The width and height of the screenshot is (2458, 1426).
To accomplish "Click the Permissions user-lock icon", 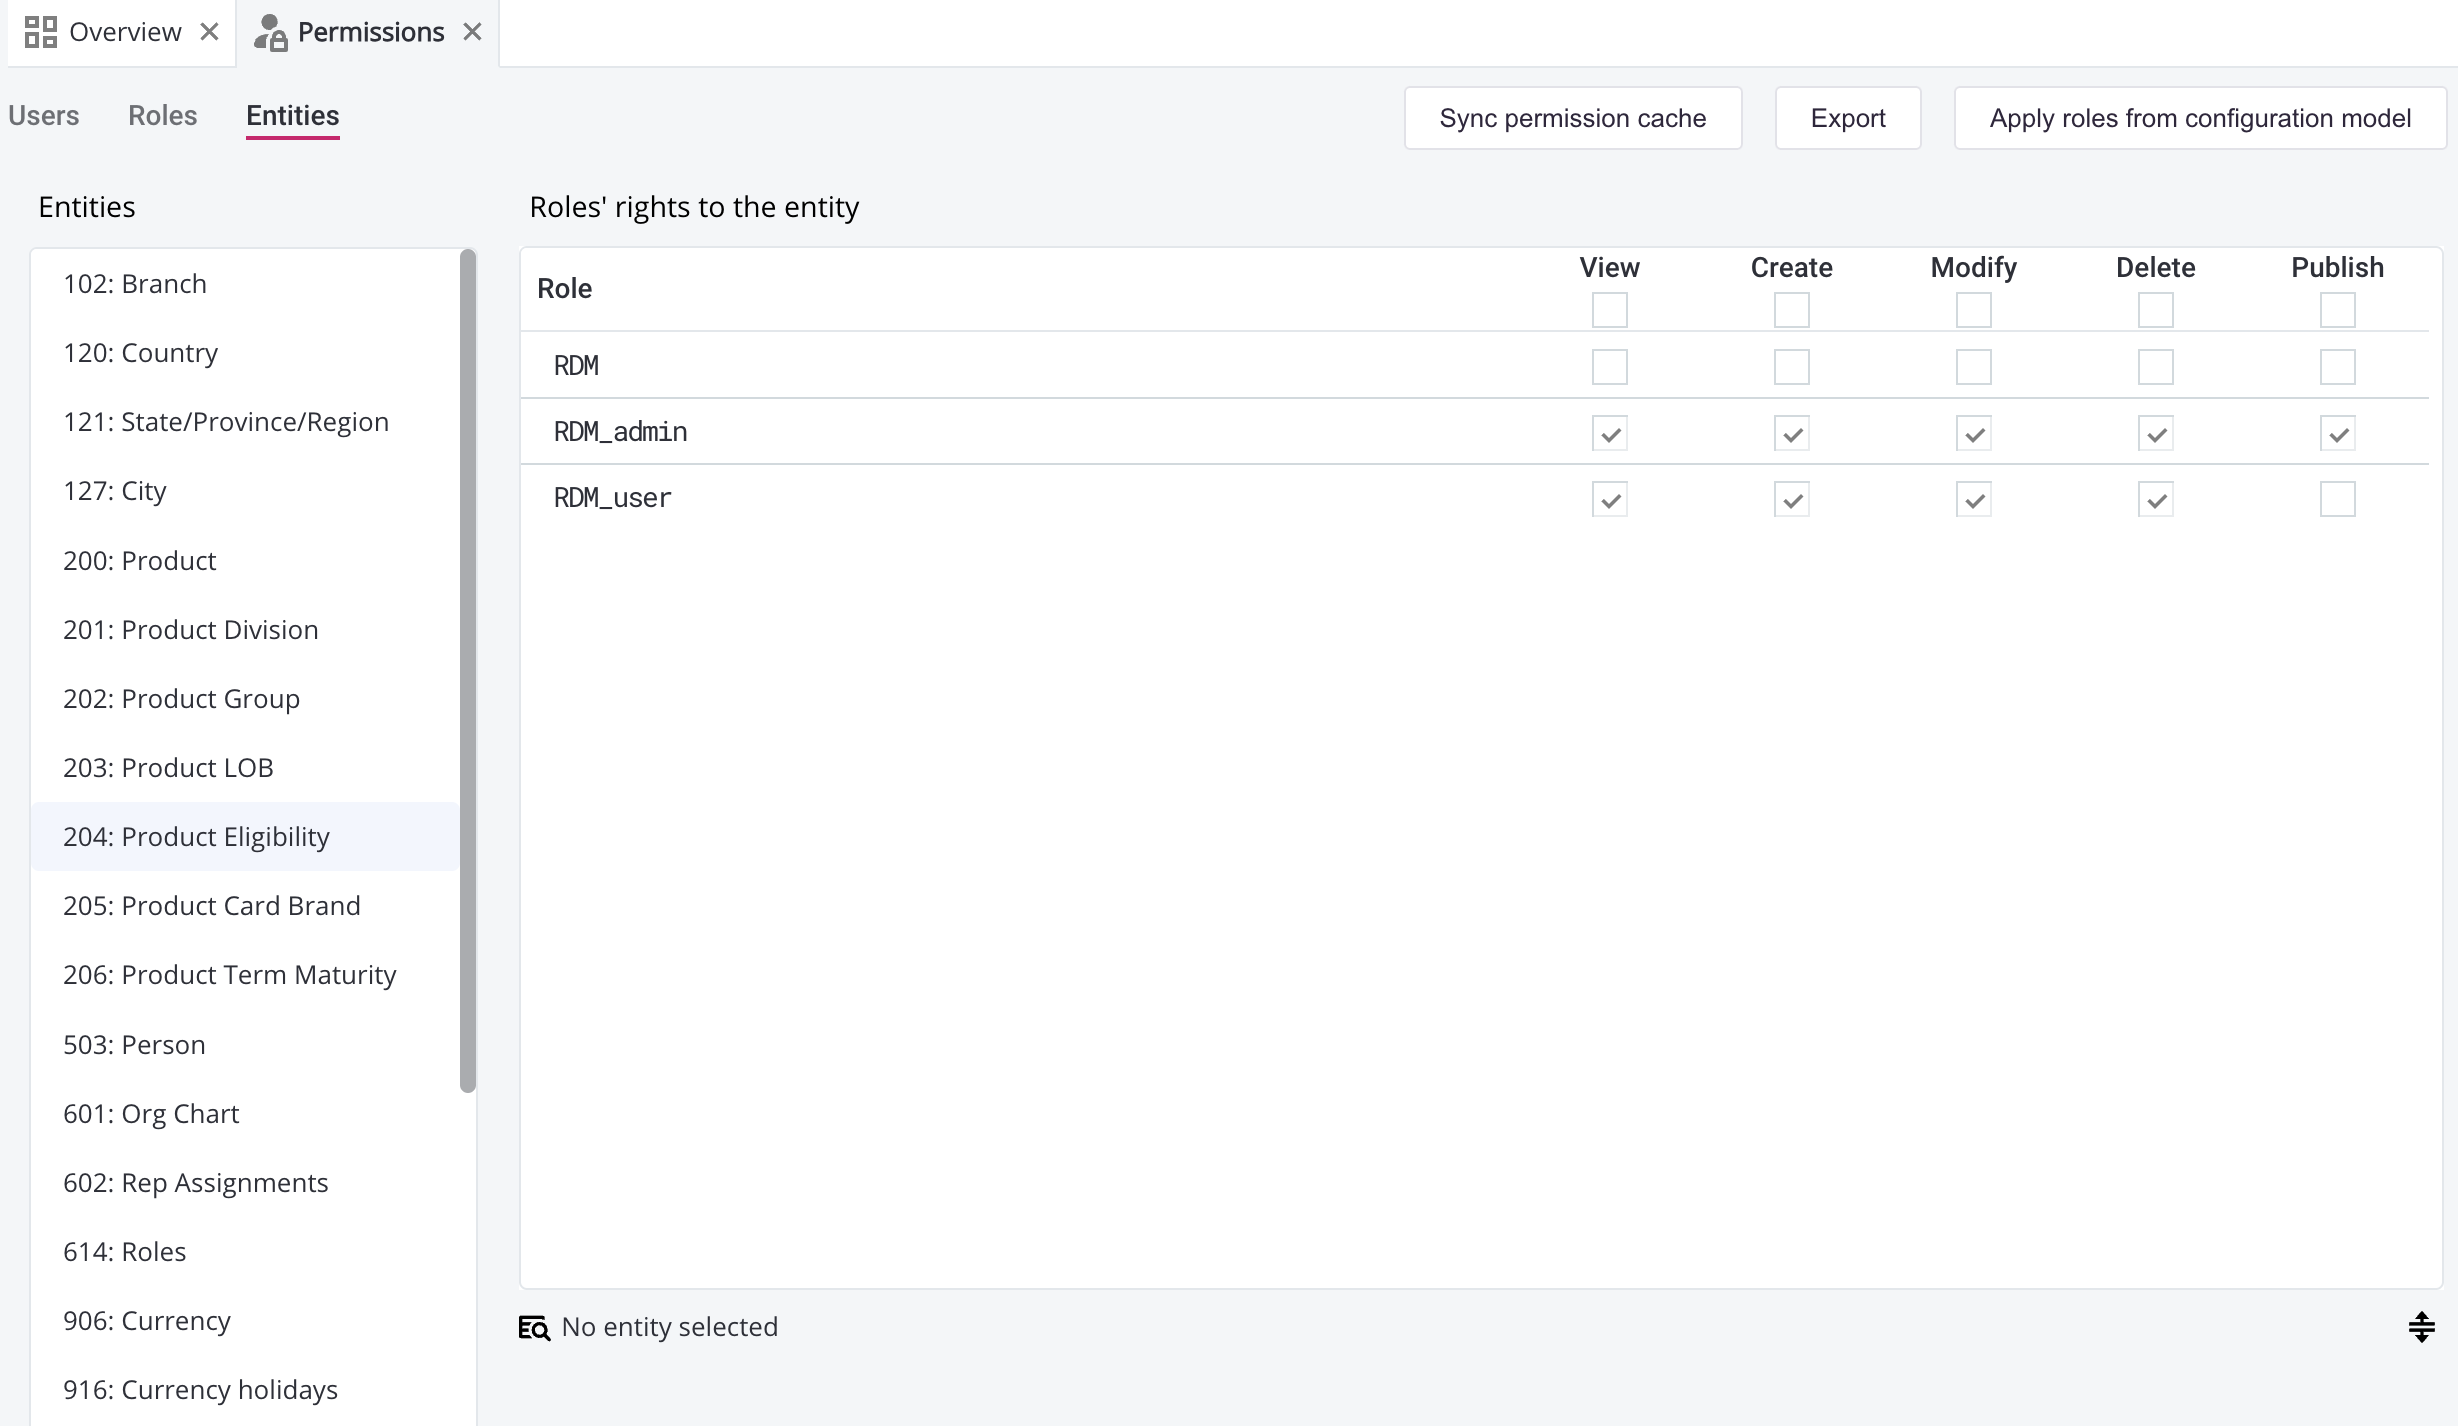I will [270, 32].
